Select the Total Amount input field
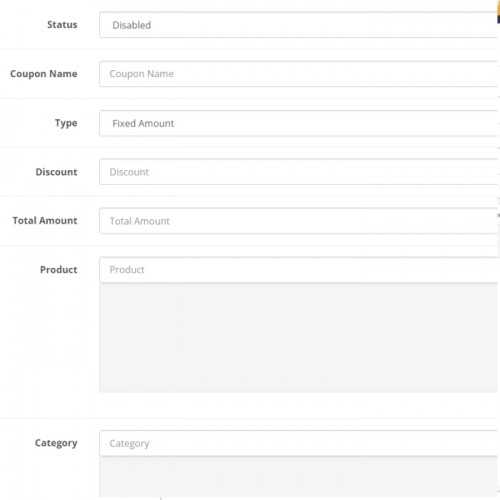 (x=299, y=221)
